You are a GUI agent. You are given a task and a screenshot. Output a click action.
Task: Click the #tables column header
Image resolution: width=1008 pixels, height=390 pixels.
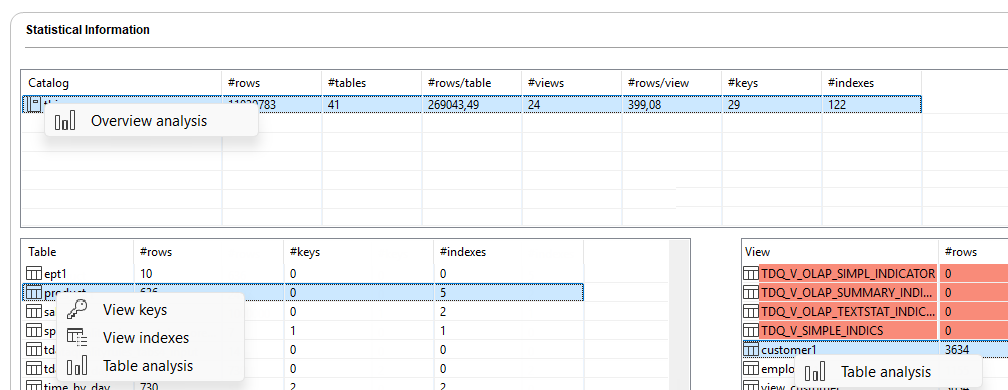pyautogui.click(x=372, y=83)
